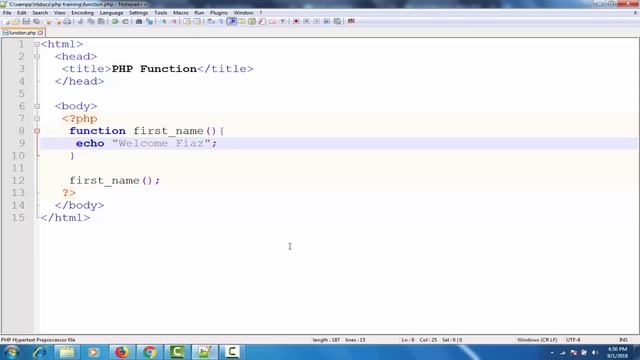Screen dimensions: 640x360
Task: Click the Windows Start button
Action: point(11,352)
